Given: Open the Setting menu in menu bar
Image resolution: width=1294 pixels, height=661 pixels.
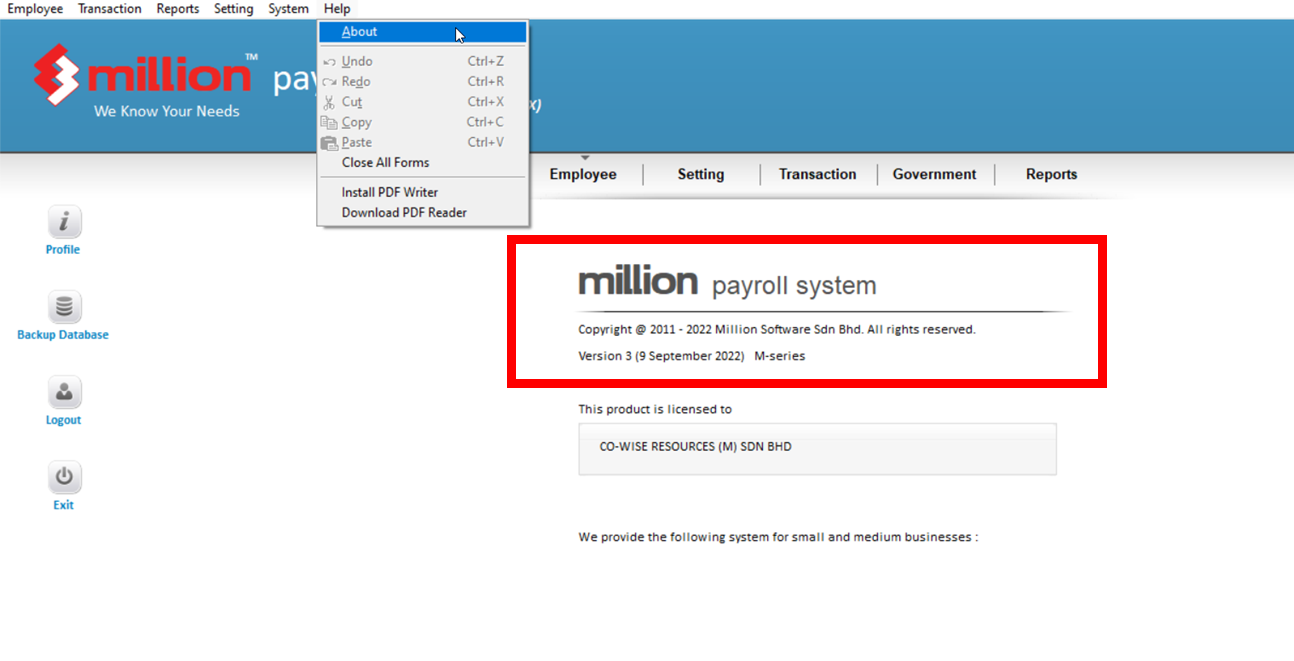Looking at the screenshot, I should 234,9.
